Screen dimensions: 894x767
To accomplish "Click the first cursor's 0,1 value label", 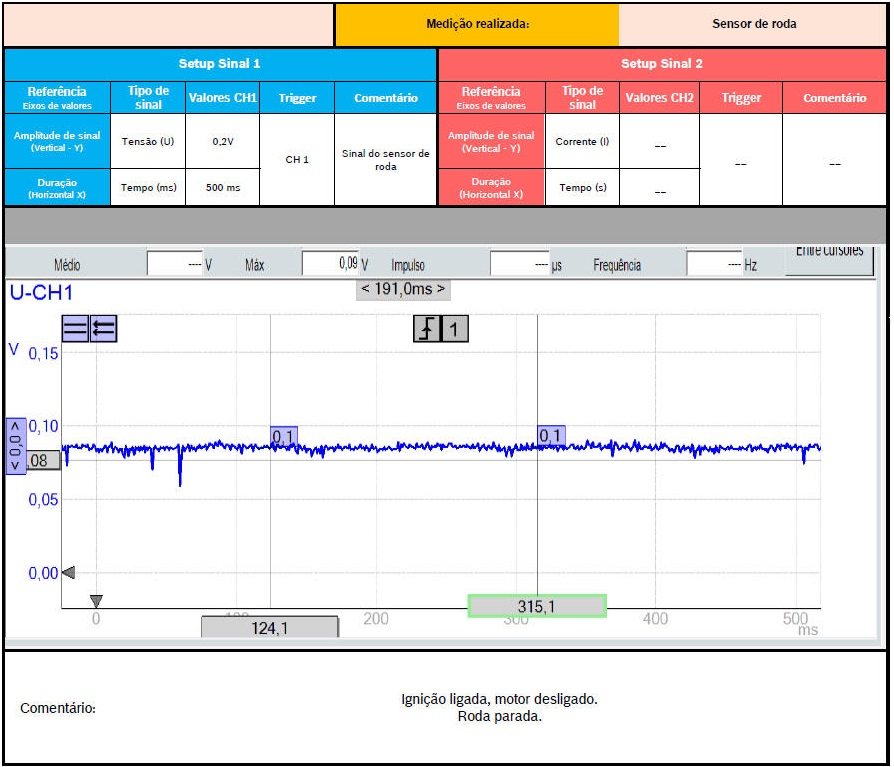I will point(284,436).
